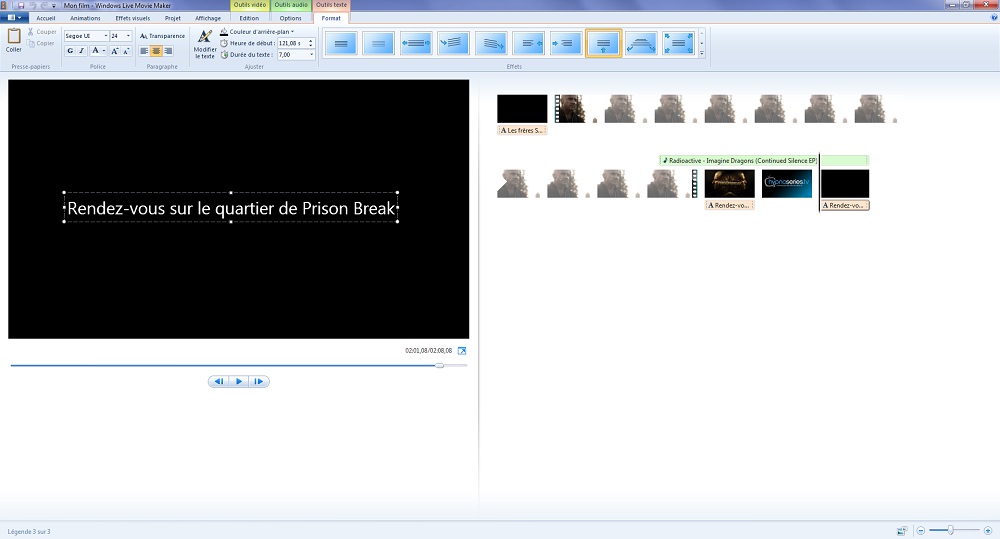Select the stretch horizontal text effect
This screenshot has width=1000, height=539.
pyautogui.click(x=416, y=43)
